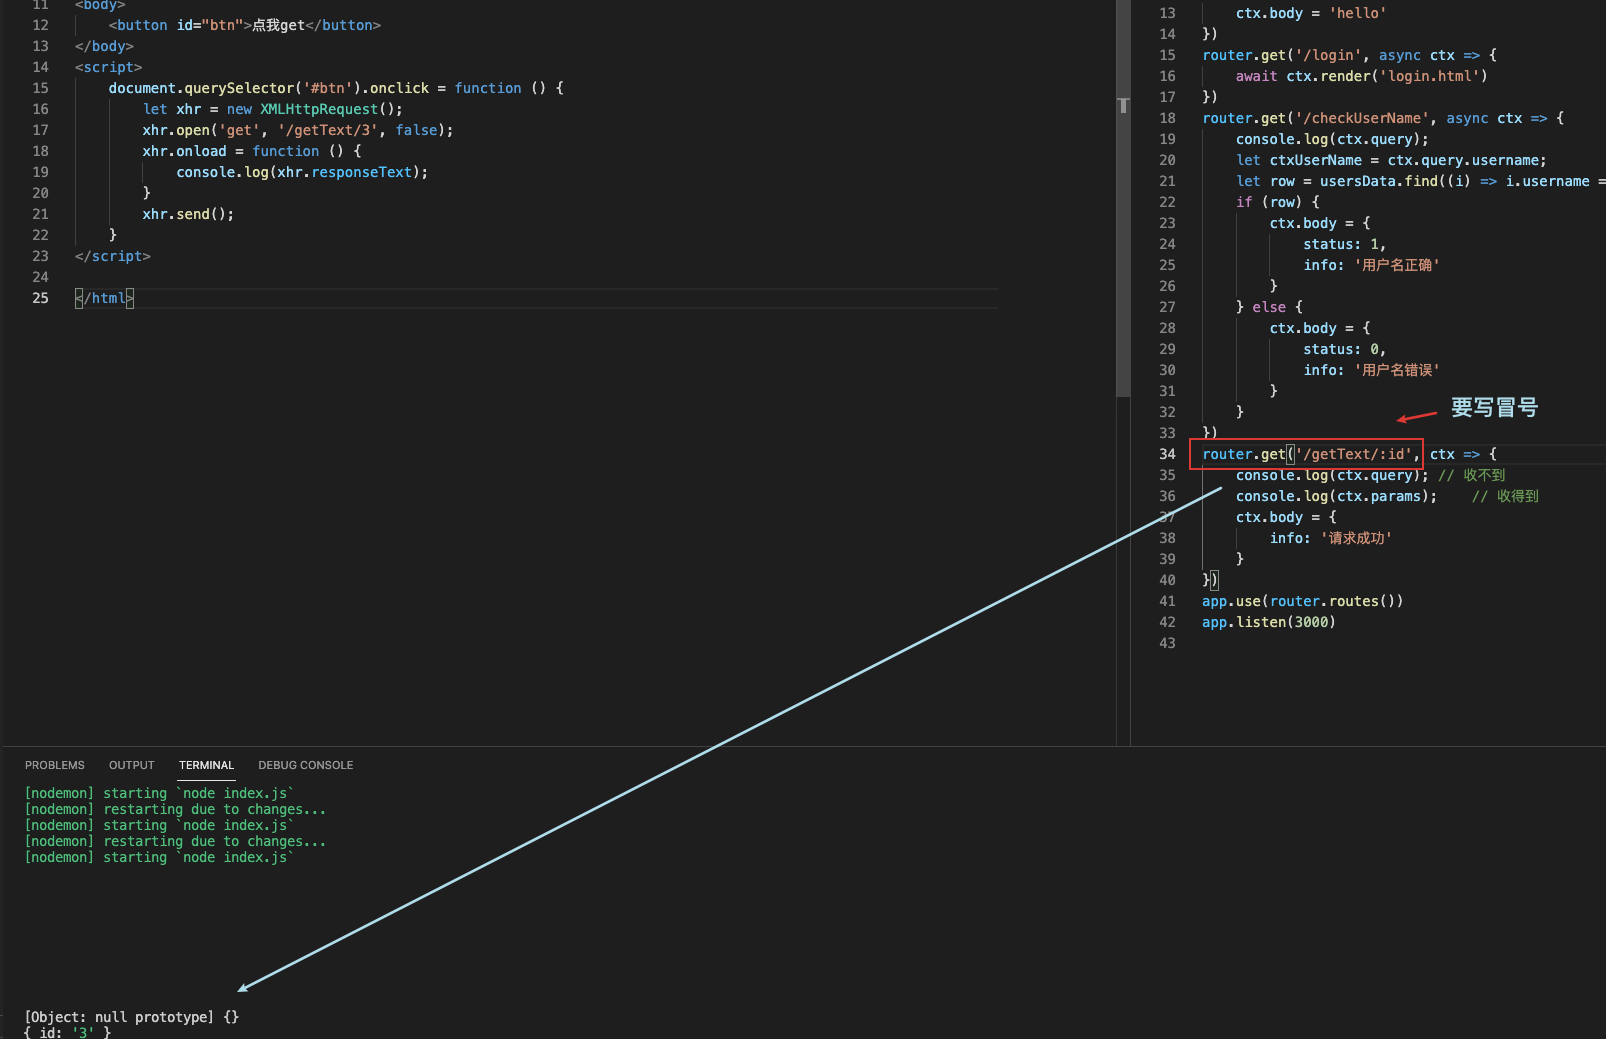Click the info: '用户名正确' line
The image size is (1606, 1039).
(x=1371, y=265)
